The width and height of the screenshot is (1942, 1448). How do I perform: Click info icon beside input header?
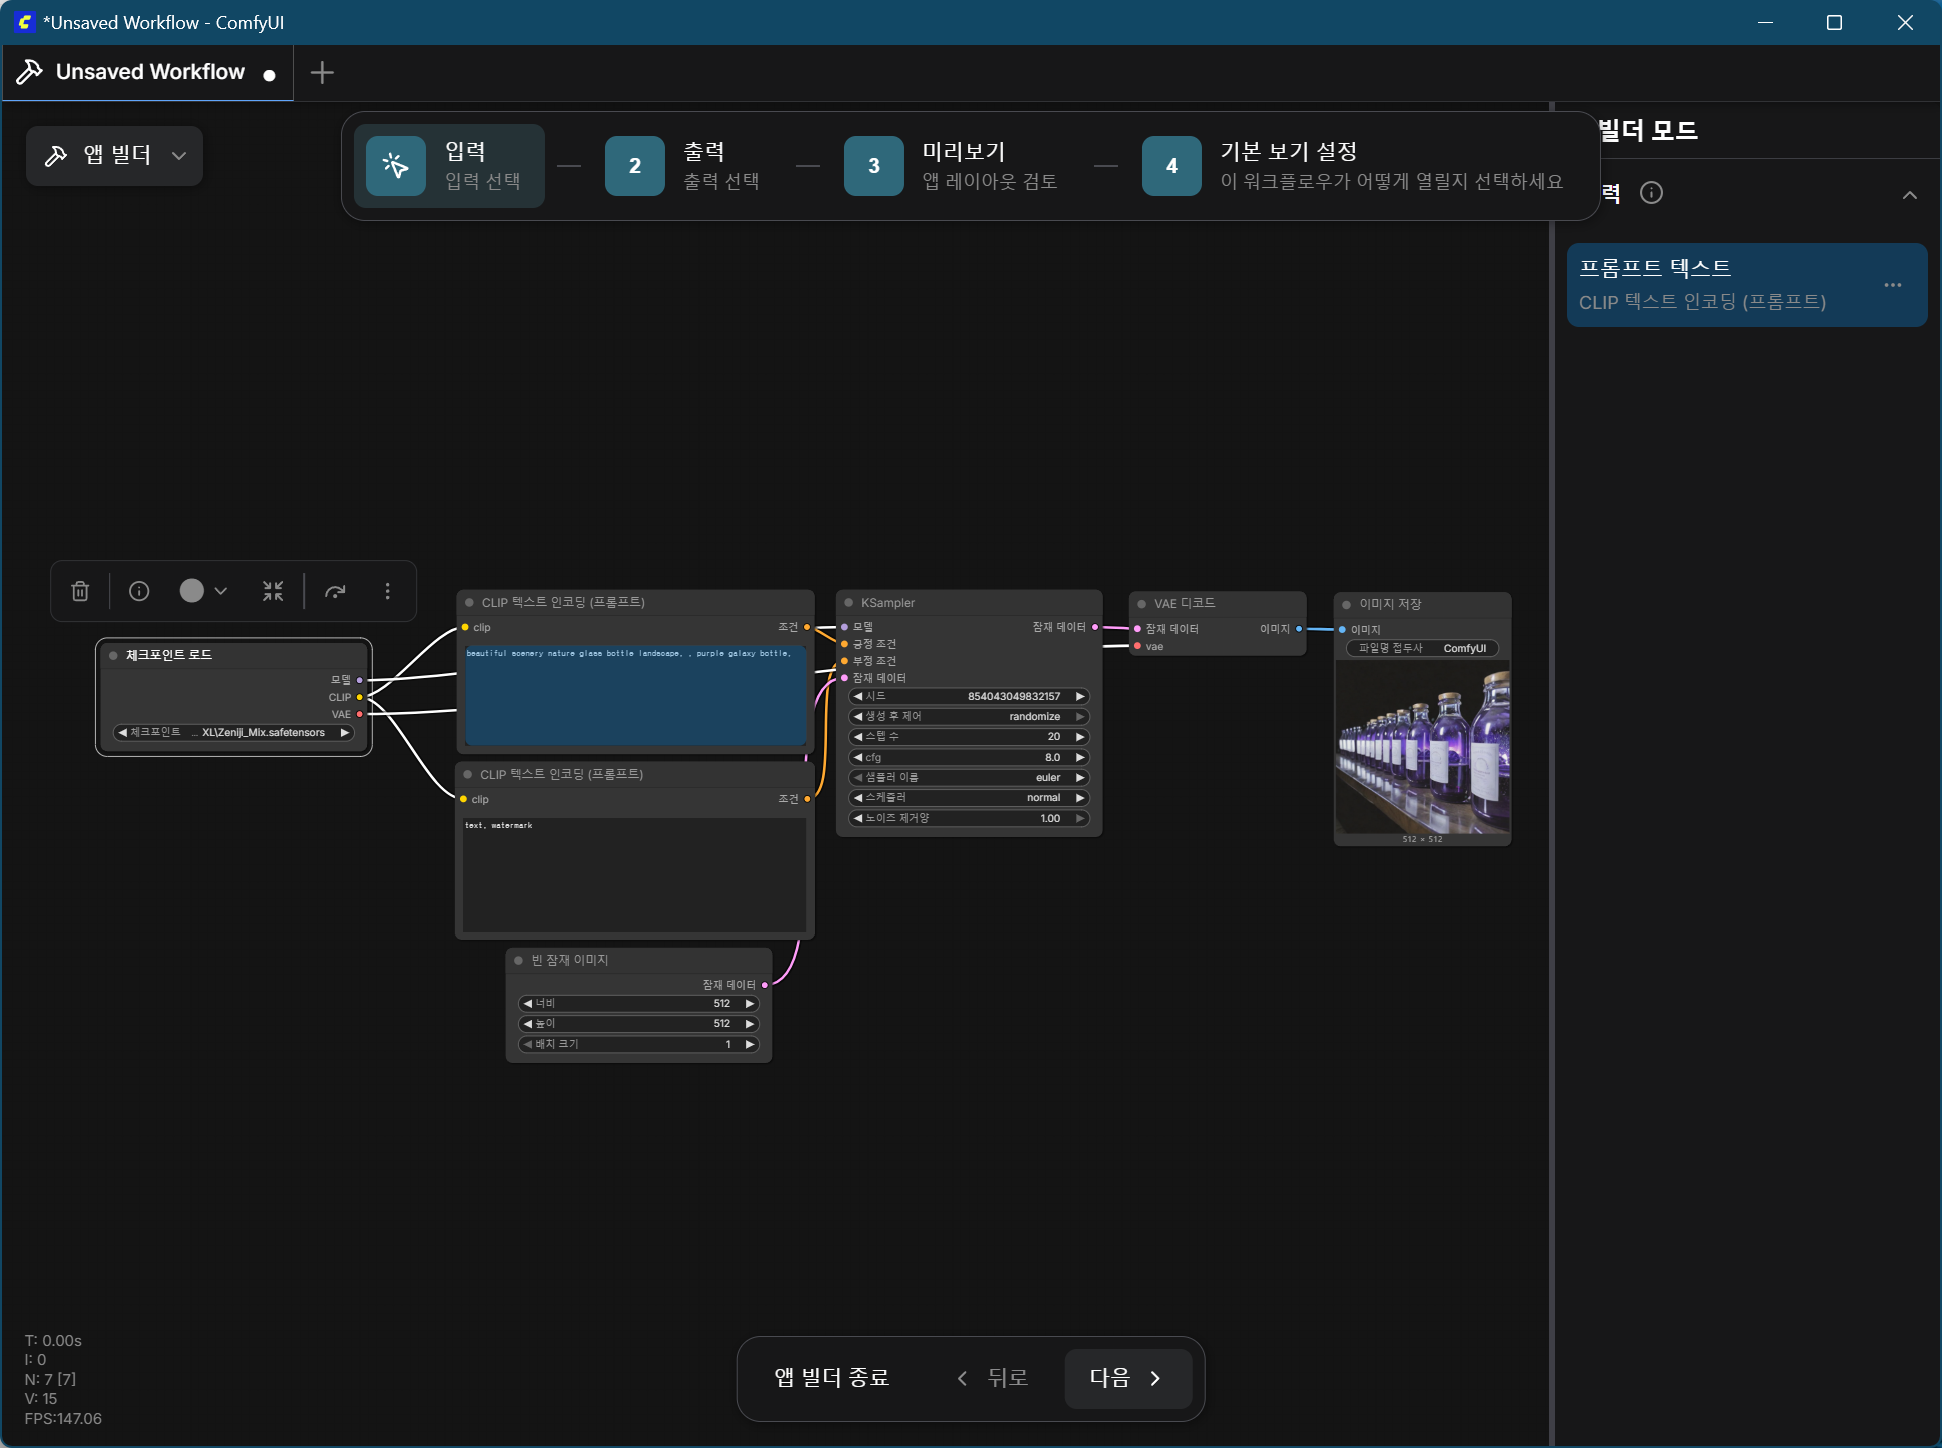(1651, 193)
